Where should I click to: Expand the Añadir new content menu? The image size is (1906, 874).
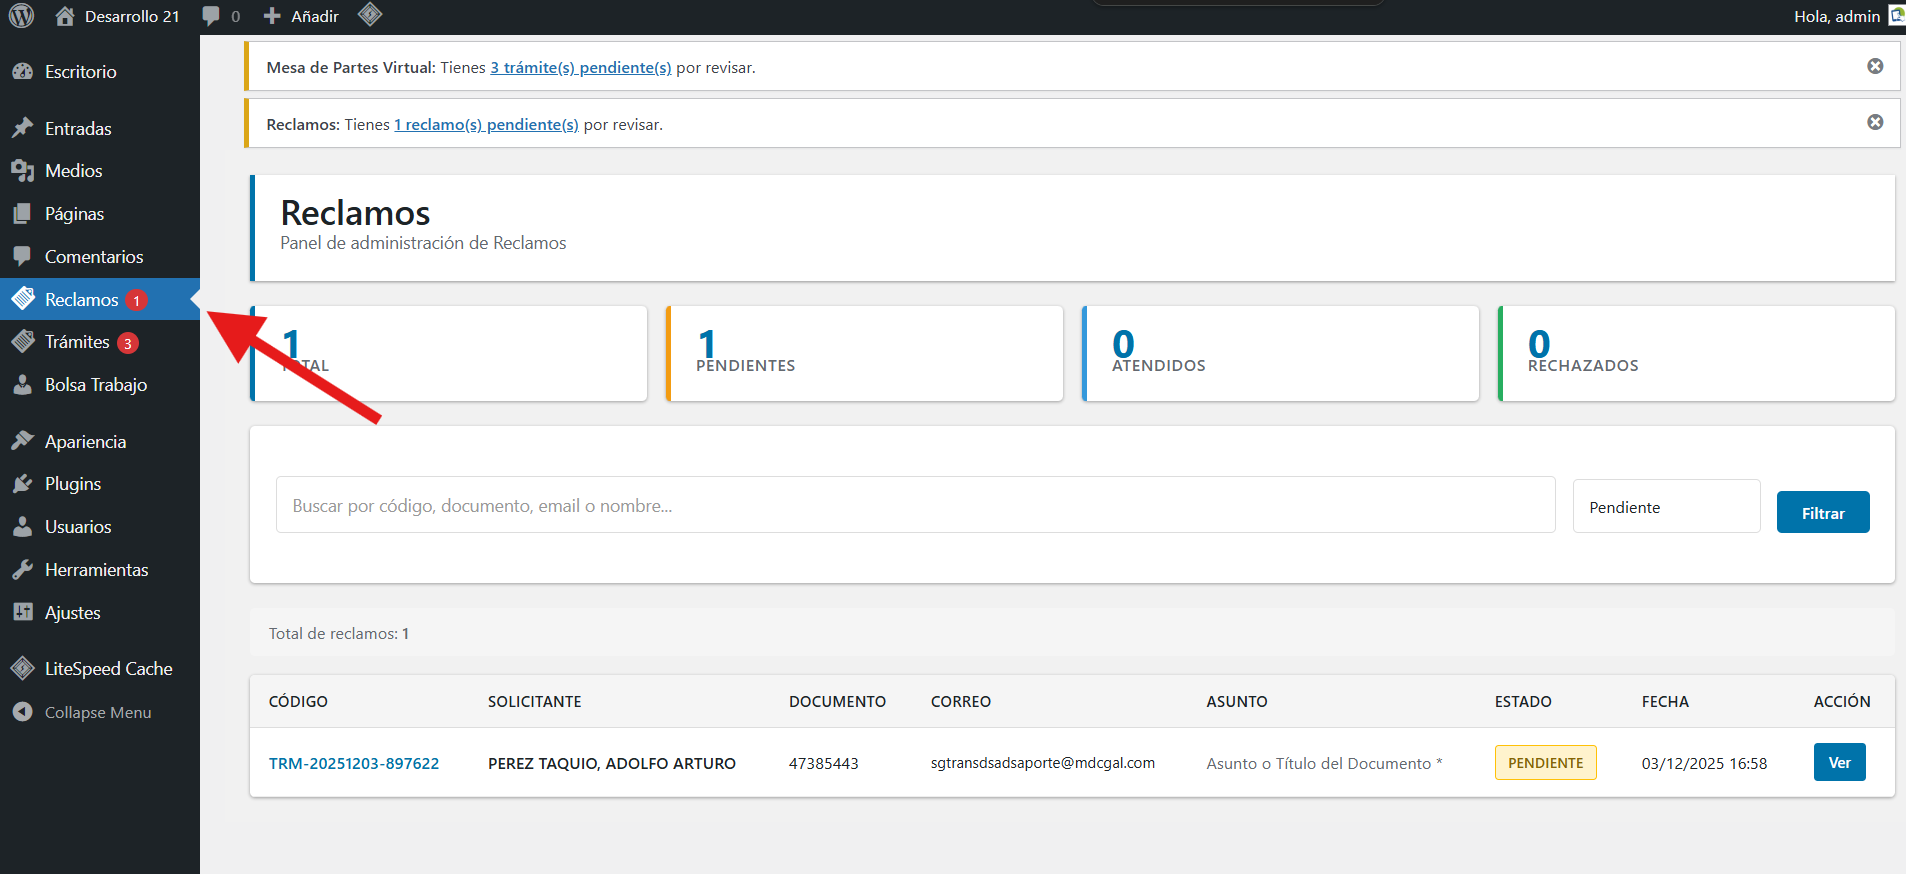tap(302, 16)
